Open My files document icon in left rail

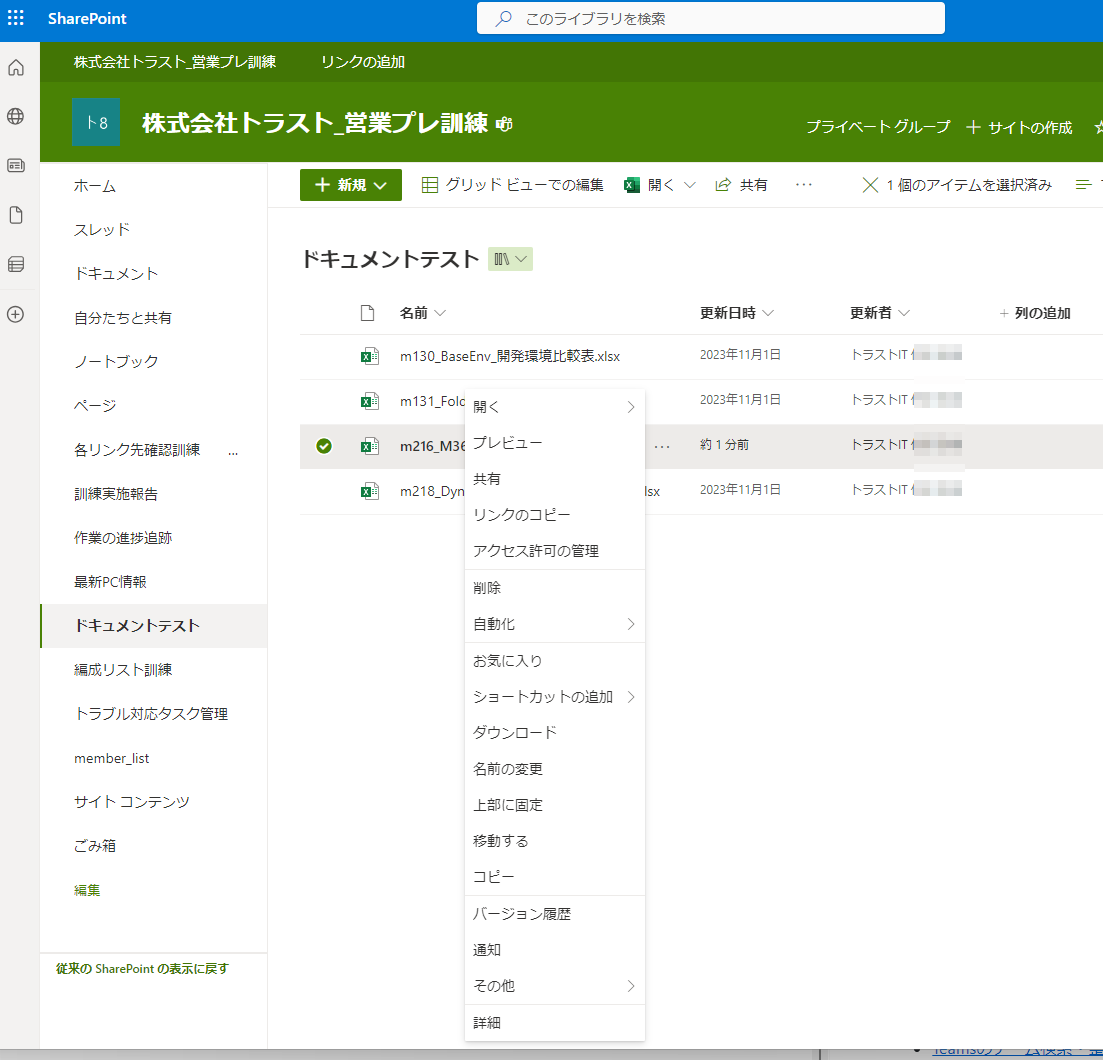click(15, 215)
